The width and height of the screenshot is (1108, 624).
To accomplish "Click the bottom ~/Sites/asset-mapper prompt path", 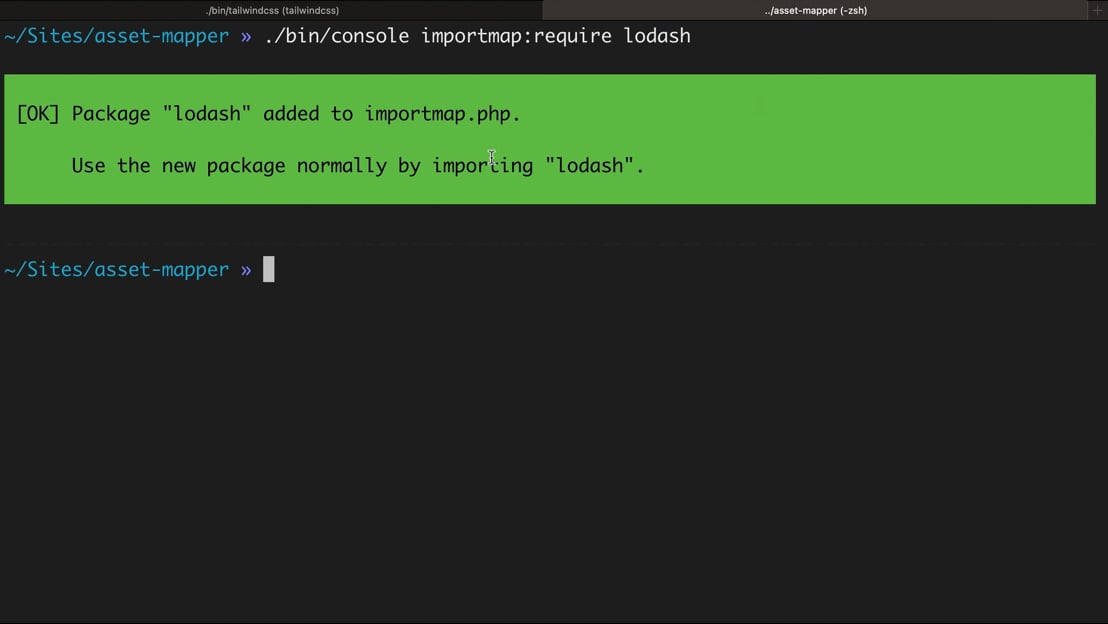I will click(117, 269).
